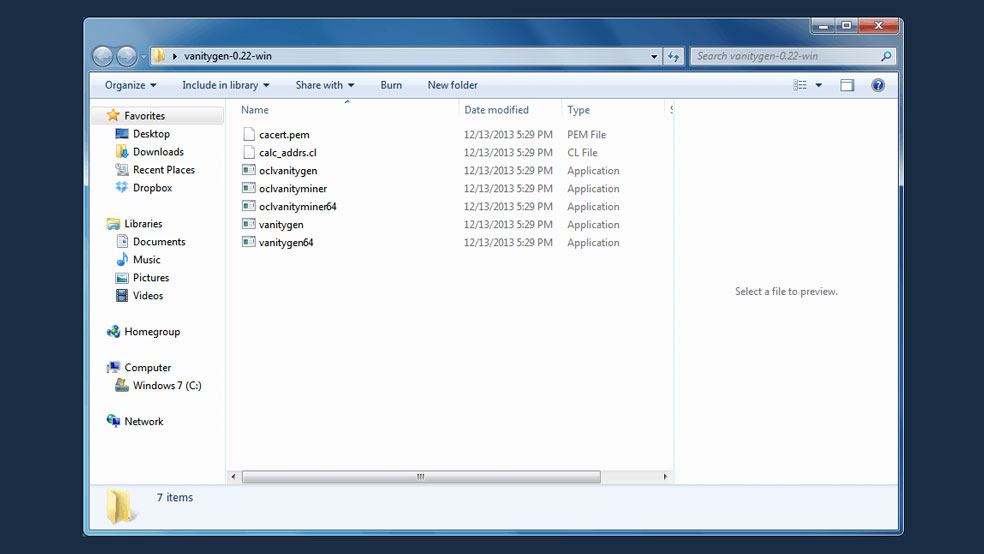Click the horizontal scrollbar right arrow
The width and height of the screenshot is (984, 554).
coord(665,477)
